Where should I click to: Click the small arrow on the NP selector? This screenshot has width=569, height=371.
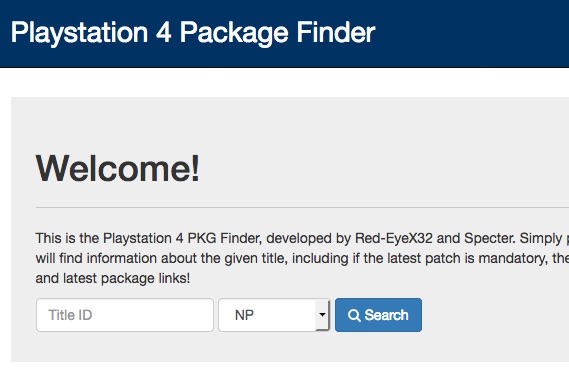pos(322,315)
